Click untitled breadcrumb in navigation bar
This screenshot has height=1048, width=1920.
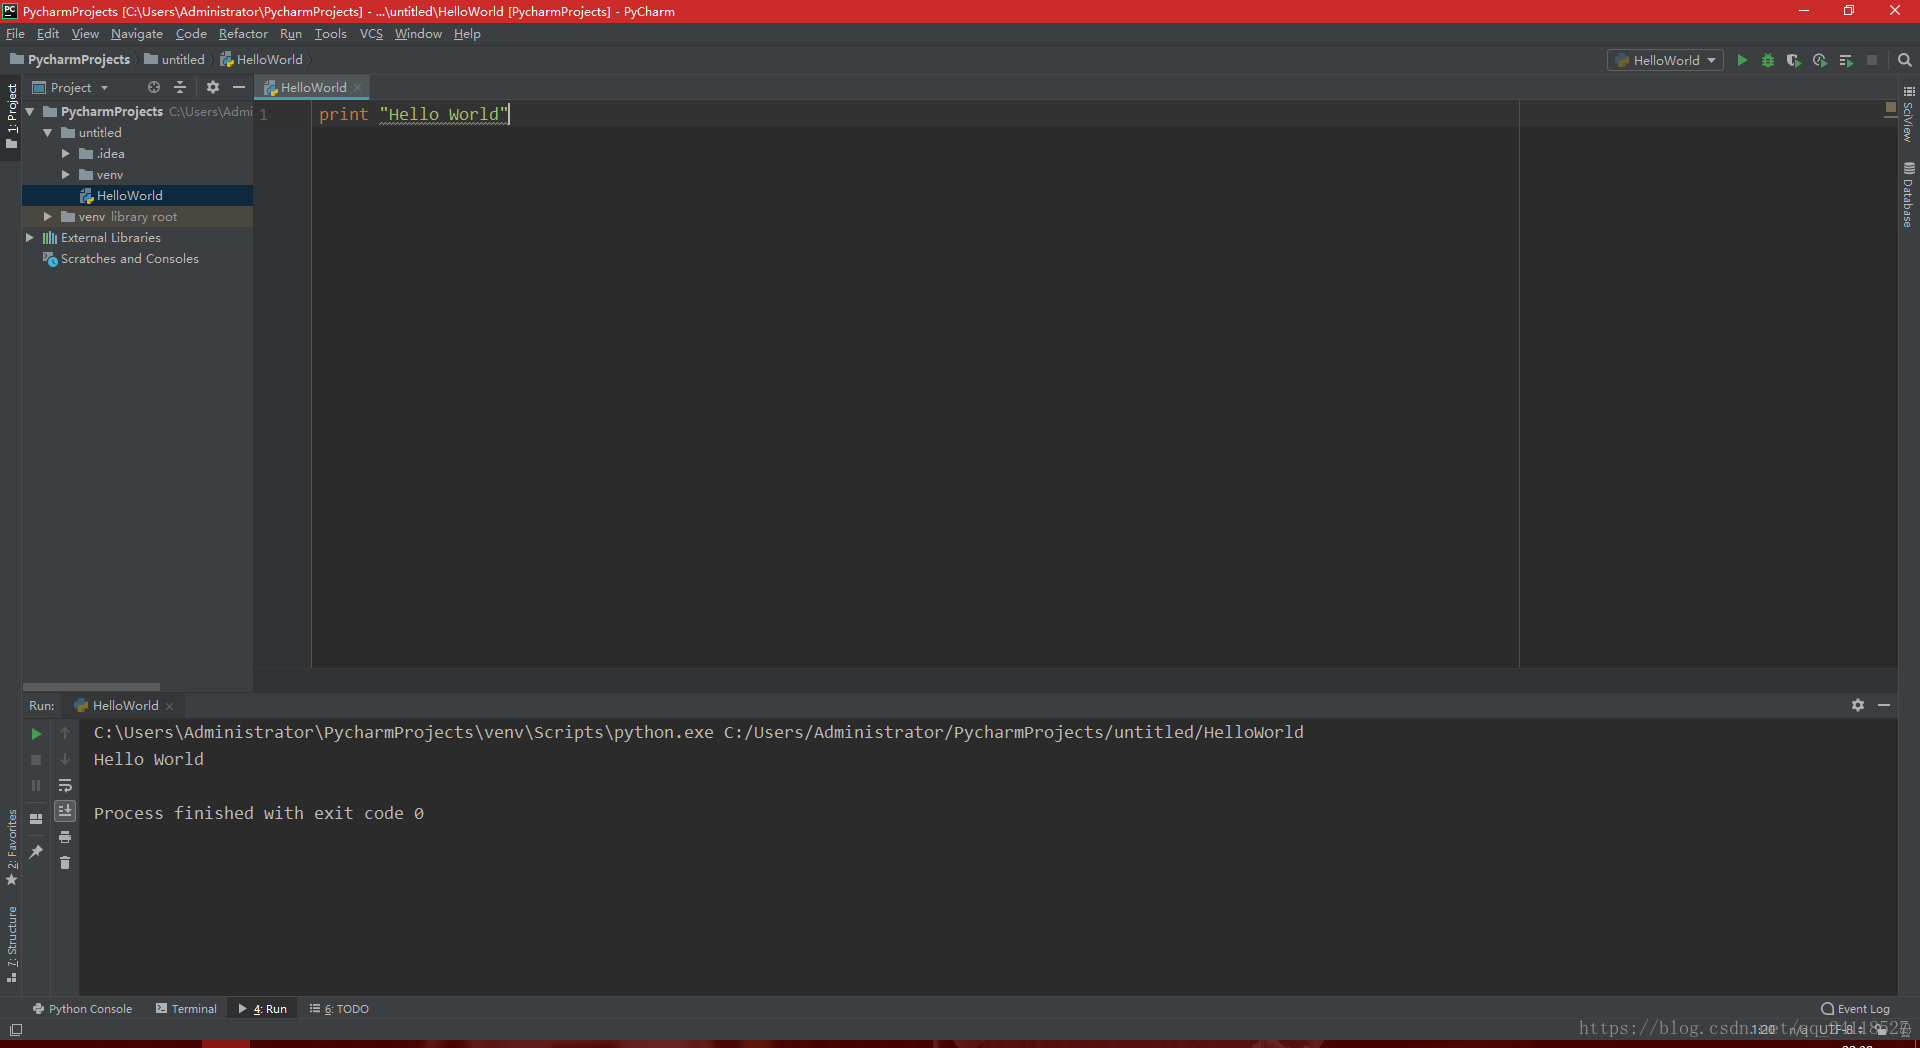(174, 60)
